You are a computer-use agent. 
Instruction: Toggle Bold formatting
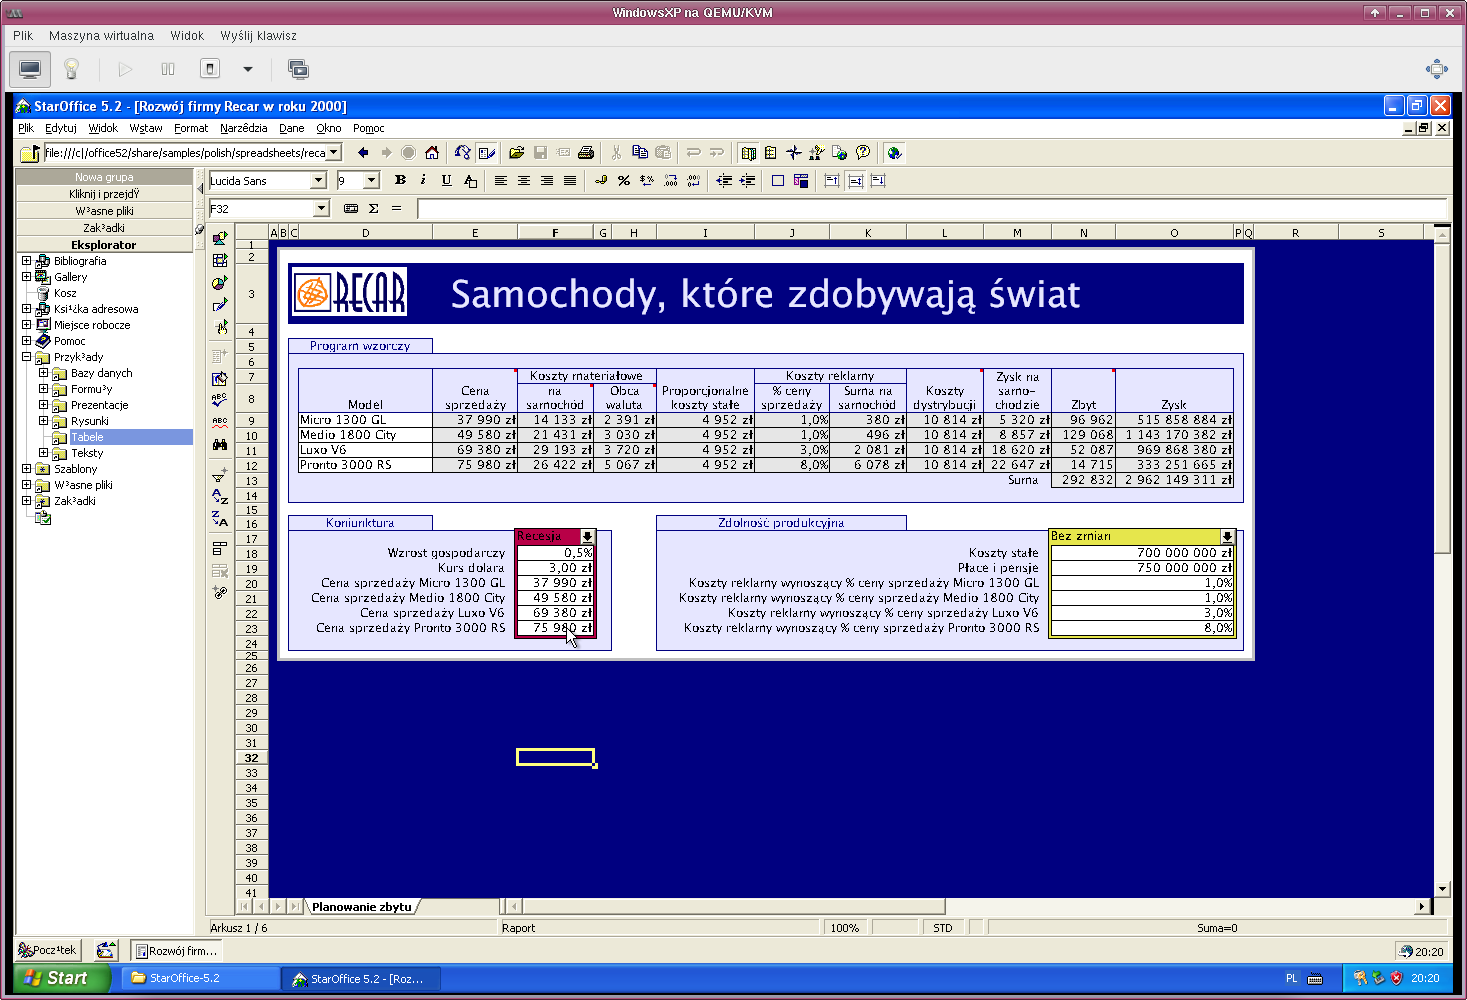coord(400,181)
